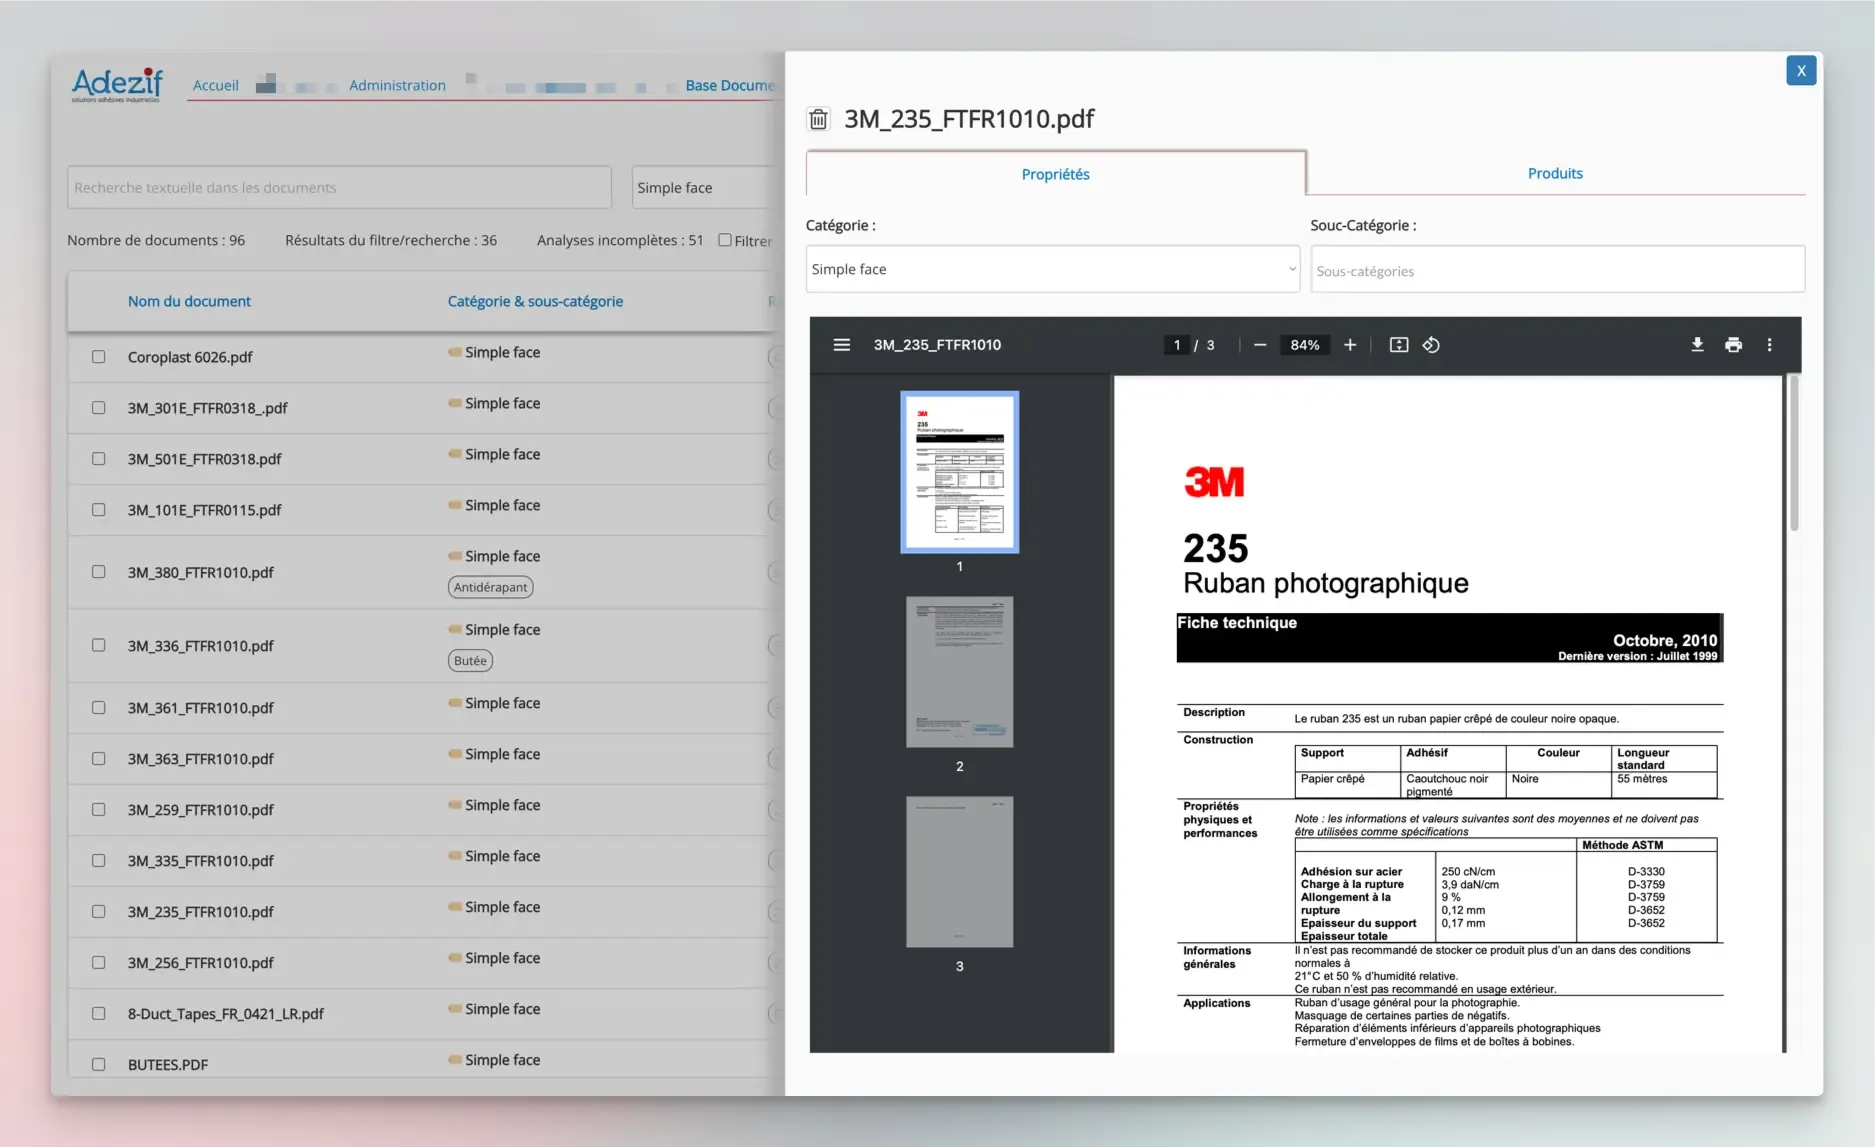Zoom out PDF with minus icon
Image resolution: width=1875 pixels, height=1147 pixels.
[x=1260, y=345]
